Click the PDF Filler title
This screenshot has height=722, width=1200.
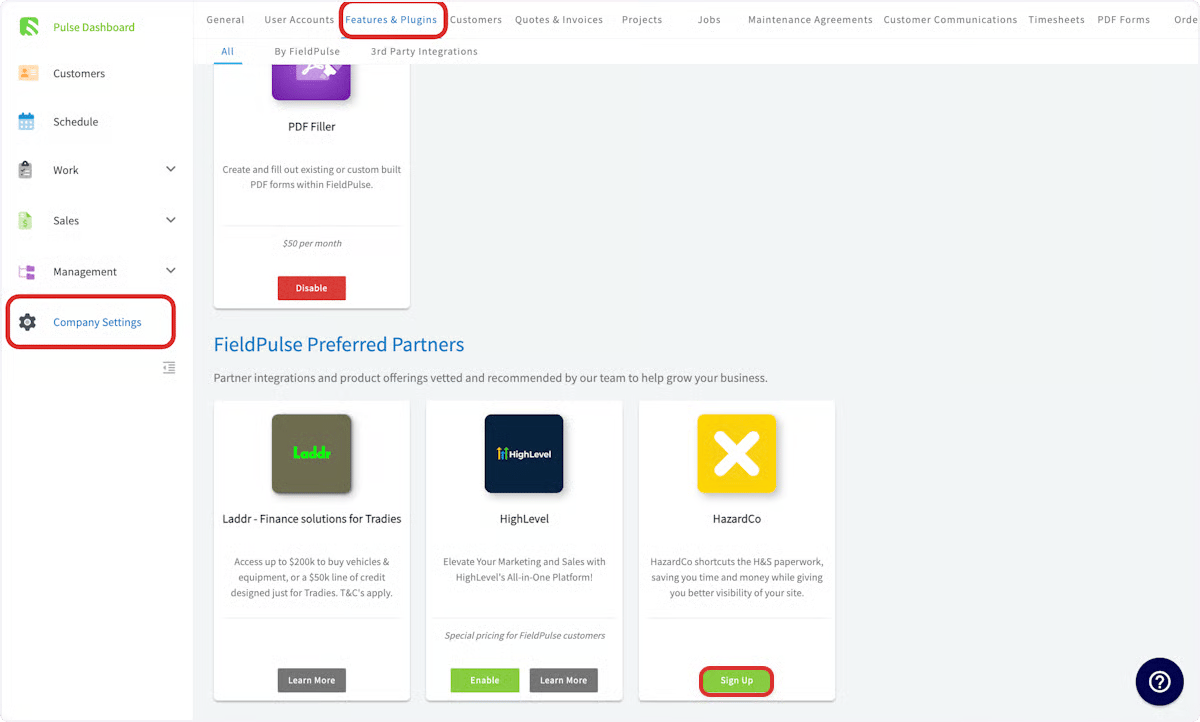[x=312, y=127]
